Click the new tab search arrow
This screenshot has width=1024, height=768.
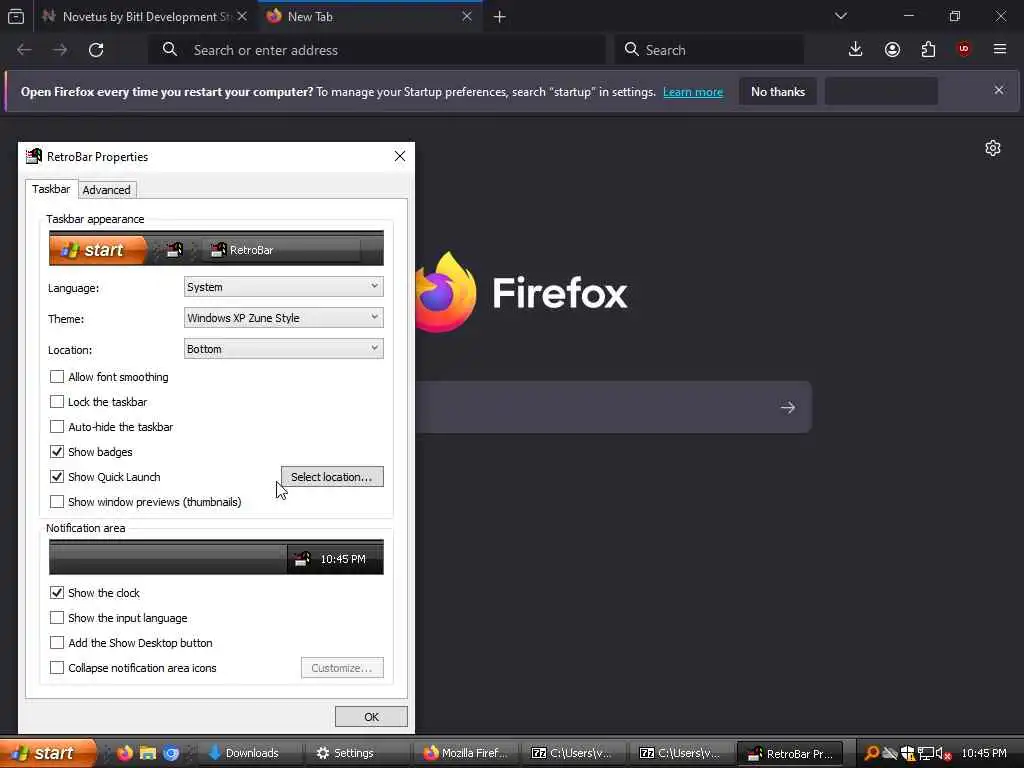788,408
